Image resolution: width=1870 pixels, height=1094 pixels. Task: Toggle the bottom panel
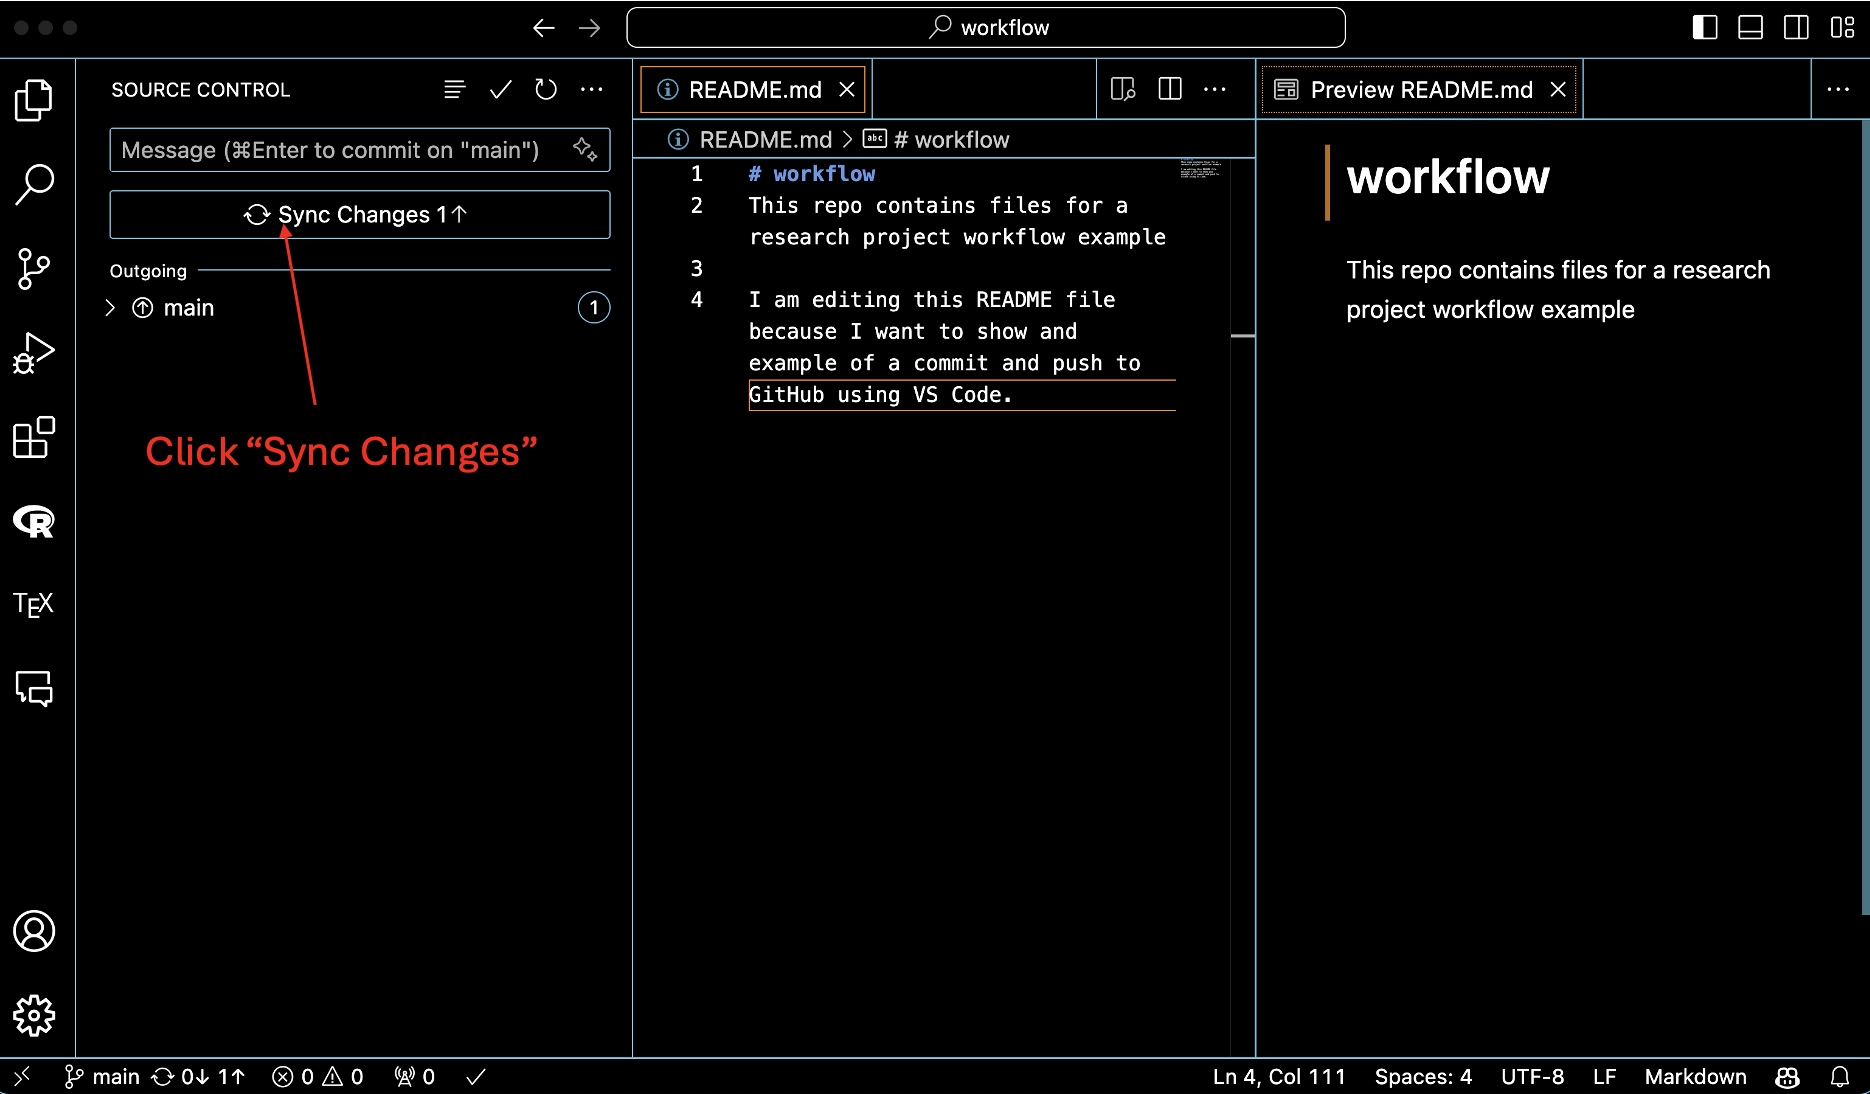(x=1751, y=28)
